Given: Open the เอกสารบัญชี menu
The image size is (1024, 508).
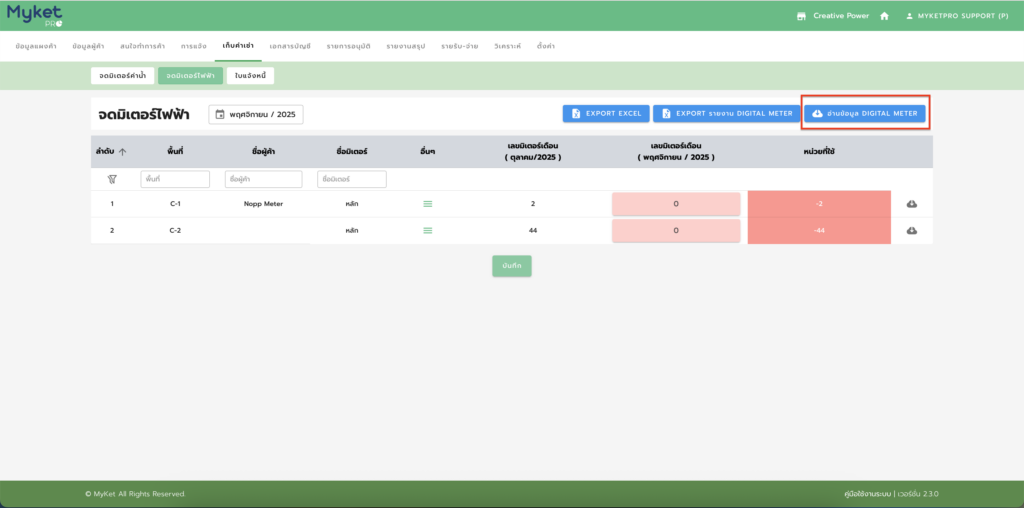Looking at the screenshot, I should pyautogui.click(x=290, y=47).
